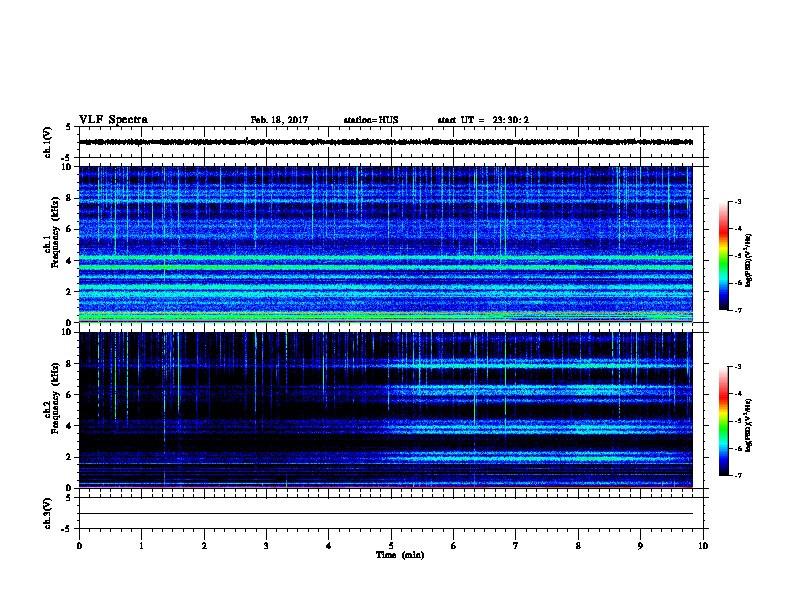Click the tick label "5" above "Time (min)"
The height and width of the screenshot is (612, 792).
coord(391,546)
